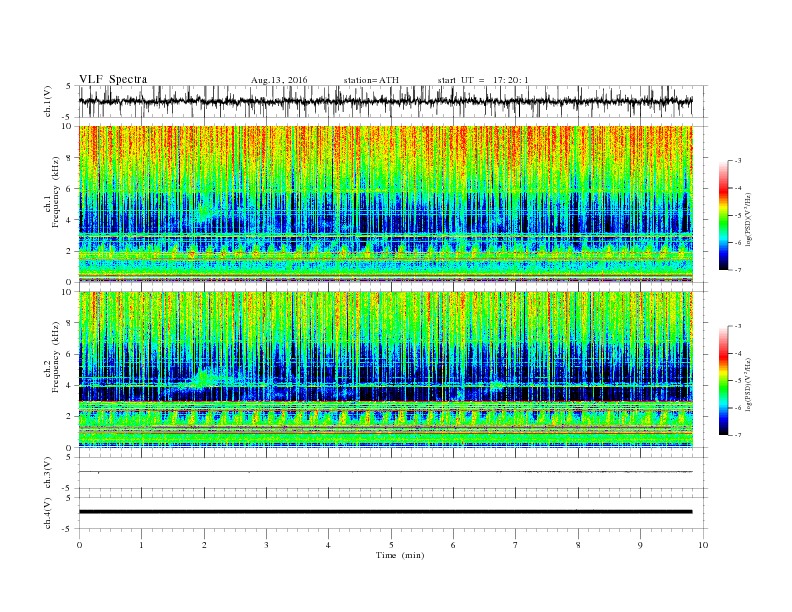Click the "8" tick on time axis

coord(578,545)
